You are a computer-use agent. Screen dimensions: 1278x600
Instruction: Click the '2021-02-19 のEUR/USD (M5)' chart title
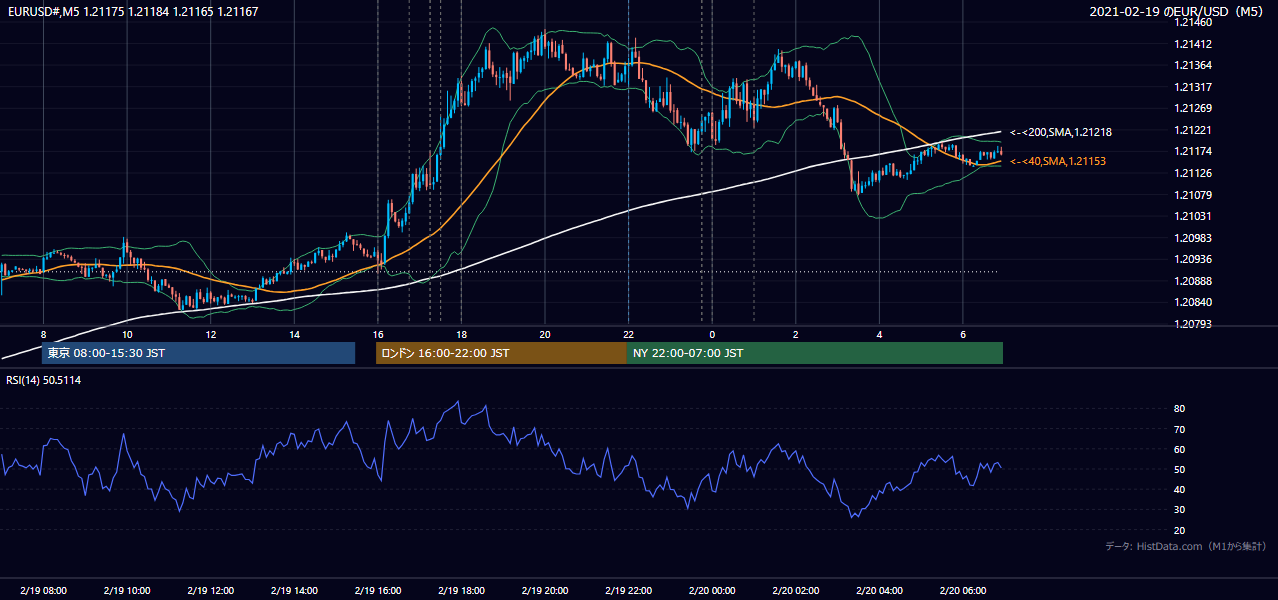point(1178,11)
